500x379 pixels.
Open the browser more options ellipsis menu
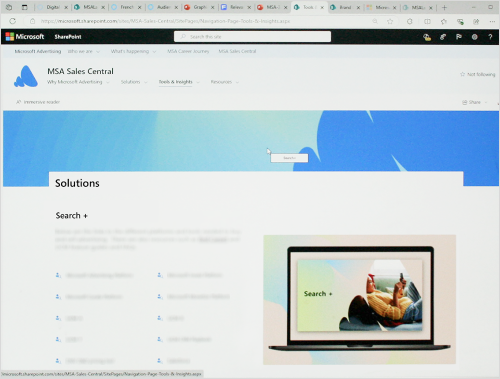tap(492, 21)
